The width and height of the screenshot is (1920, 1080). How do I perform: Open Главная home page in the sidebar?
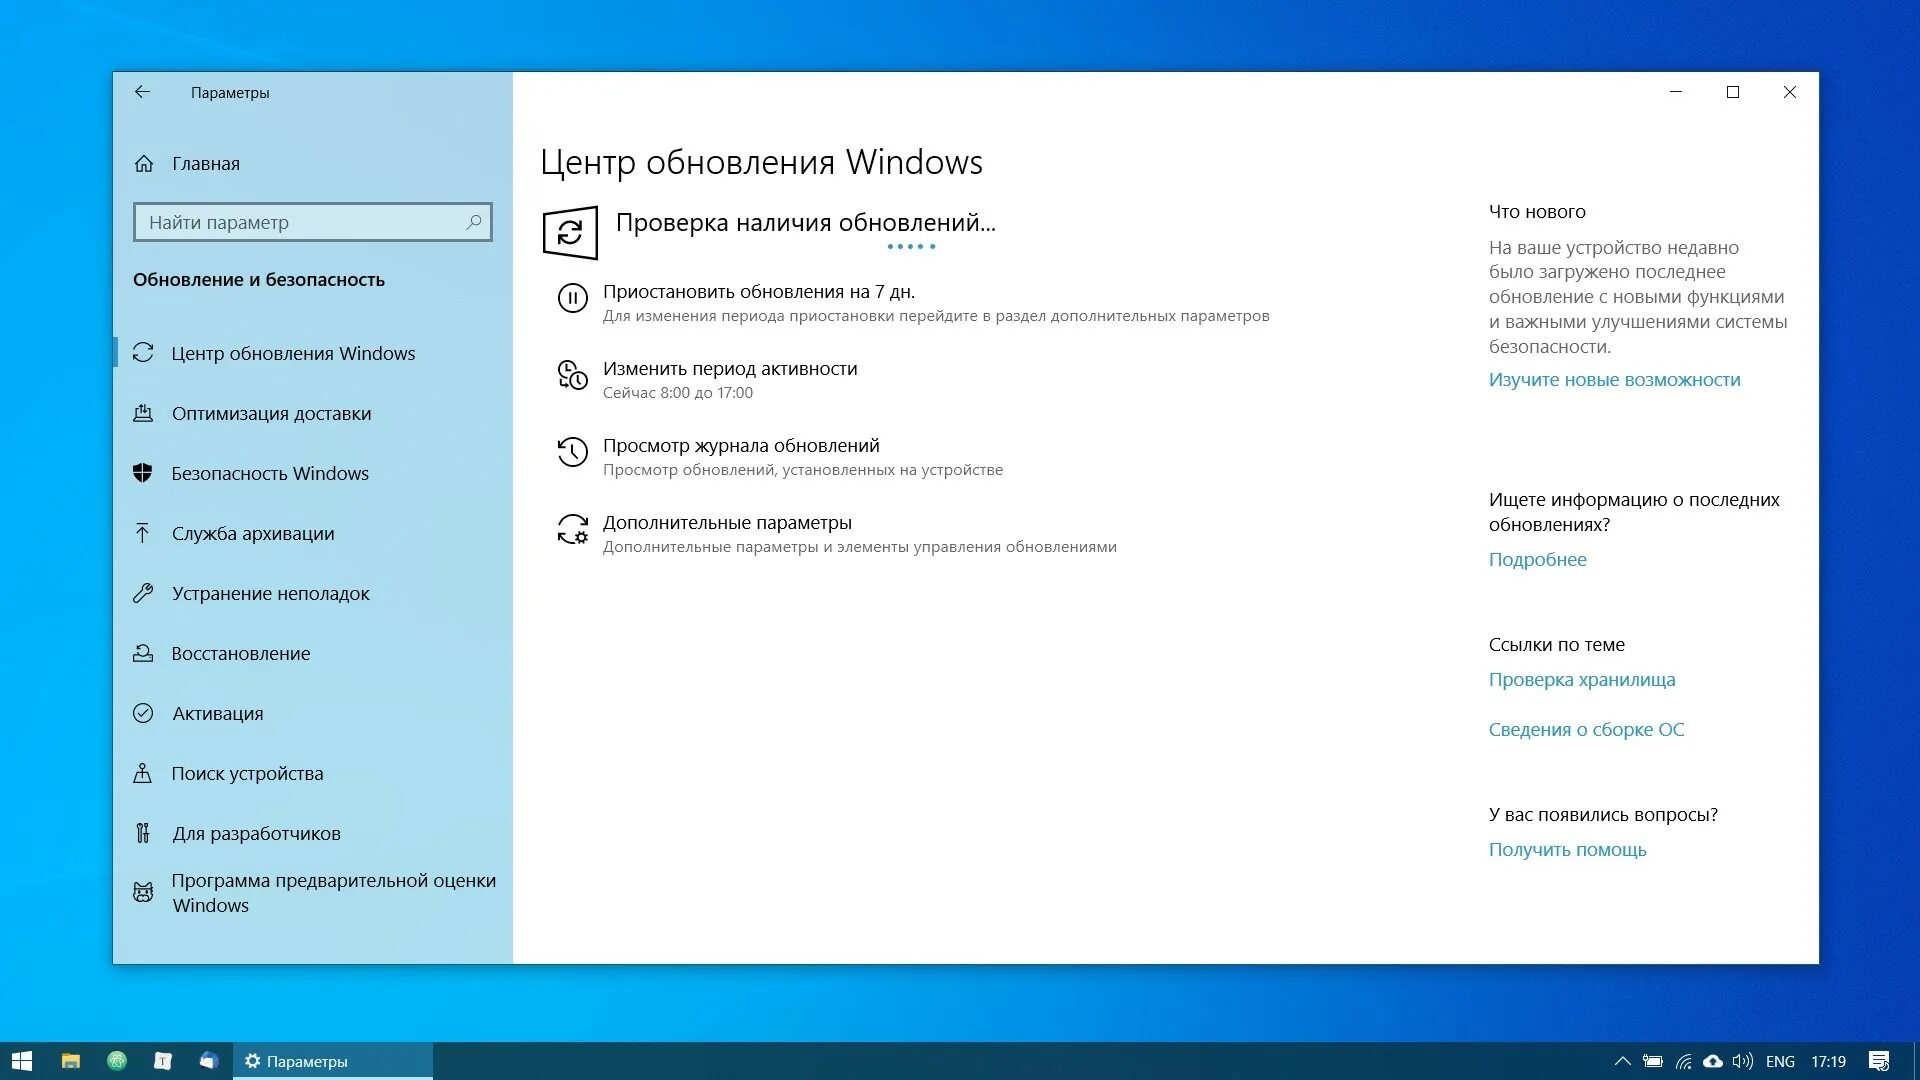(205, 164)
